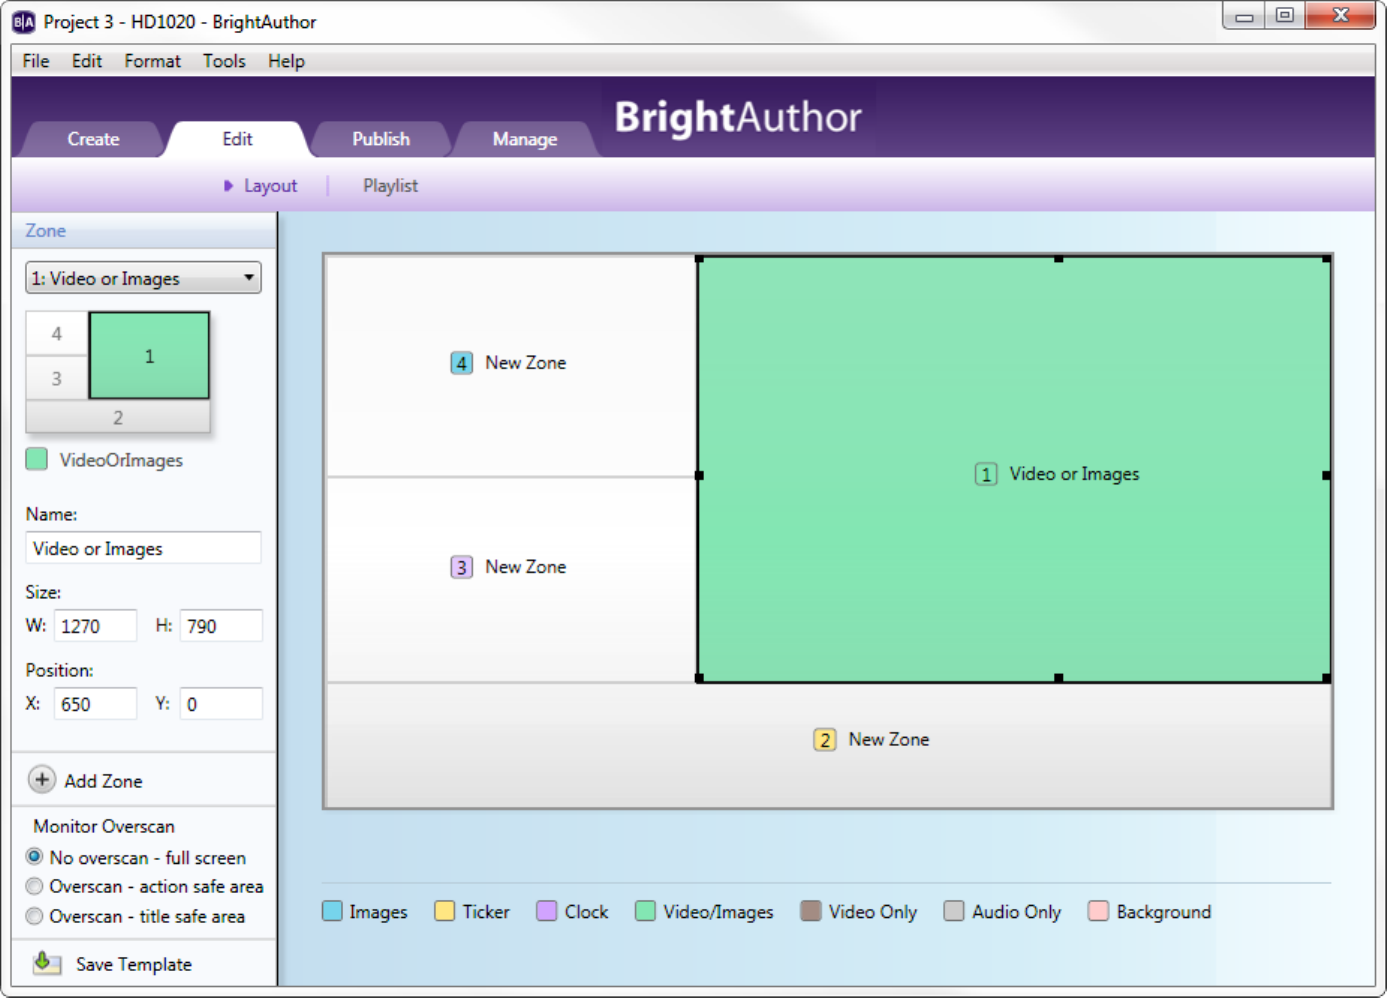Screen dimensions: 1387x998
Task: Click the Video/Images legend color swatch
Action: 646,911
